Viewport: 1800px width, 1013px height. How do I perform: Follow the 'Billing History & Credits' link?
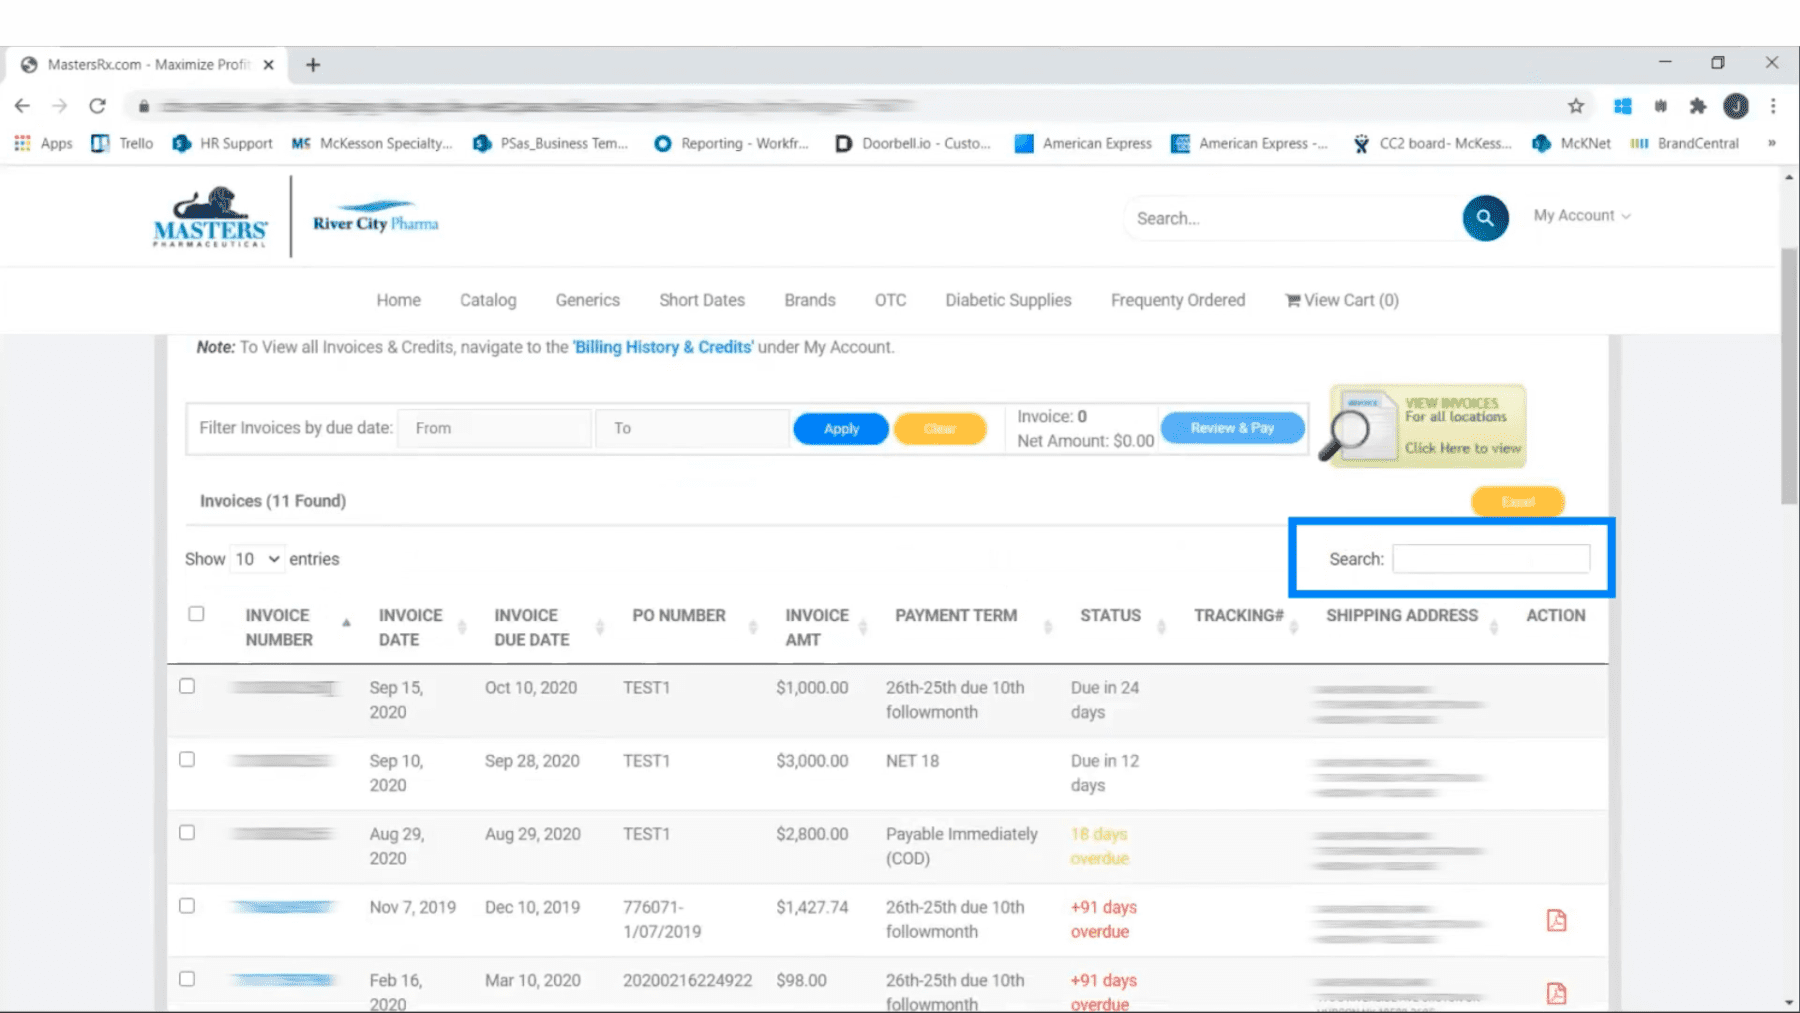(x=663, y=347)
